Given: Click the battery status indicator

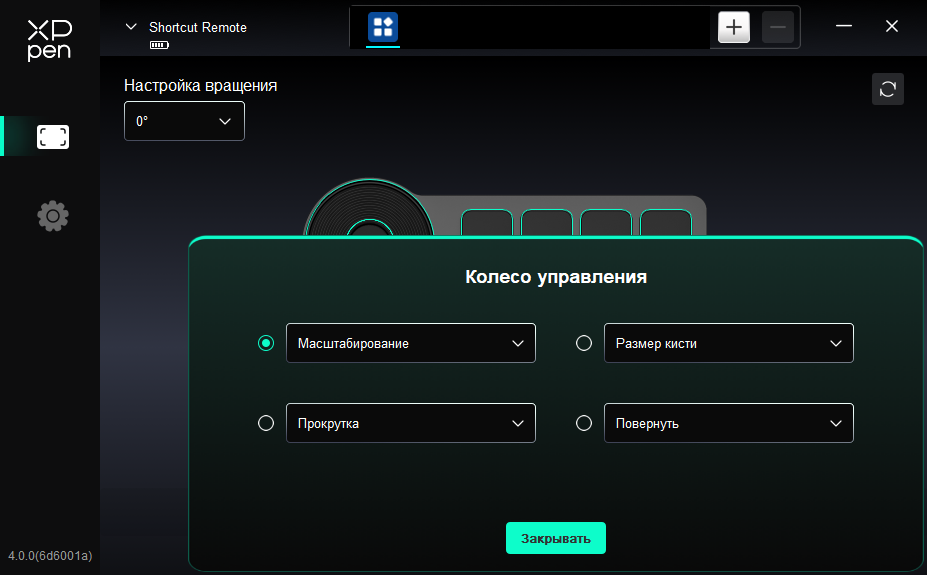Looking at the screenshot, I should [159, 45].
